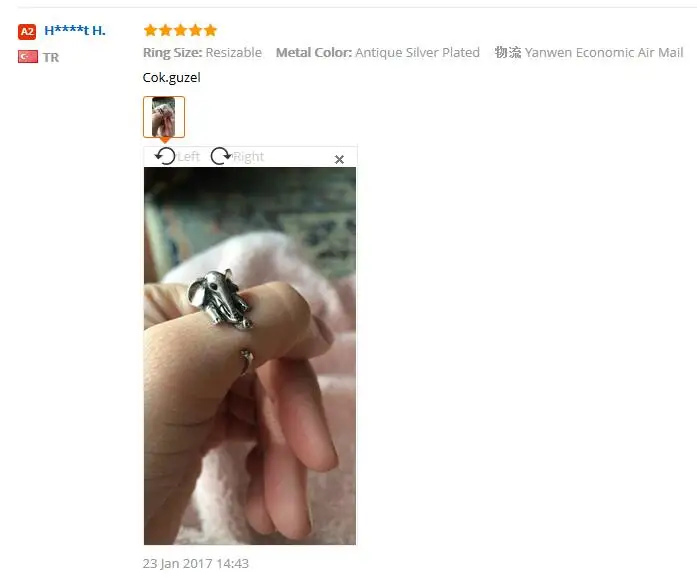
Task: Click the fifth rating star
Action: pos(210,30)
